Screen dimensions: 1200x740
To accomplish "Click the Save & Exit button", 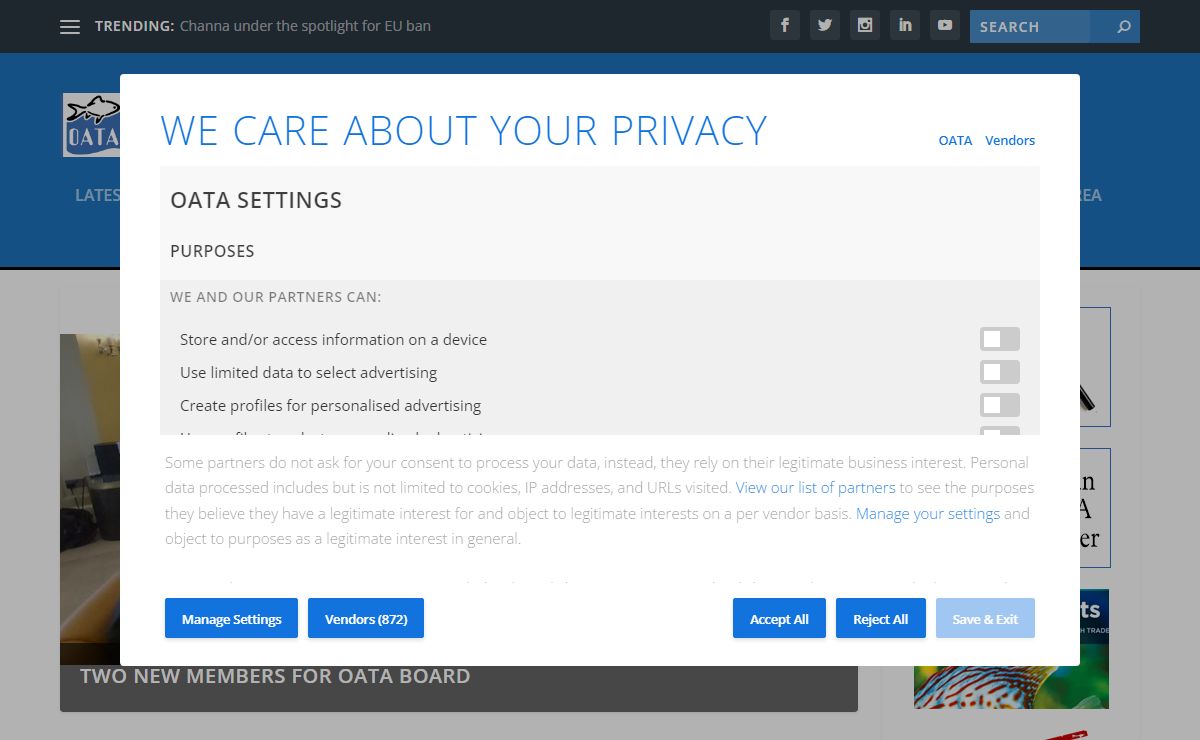I will (x=985, y=618).
